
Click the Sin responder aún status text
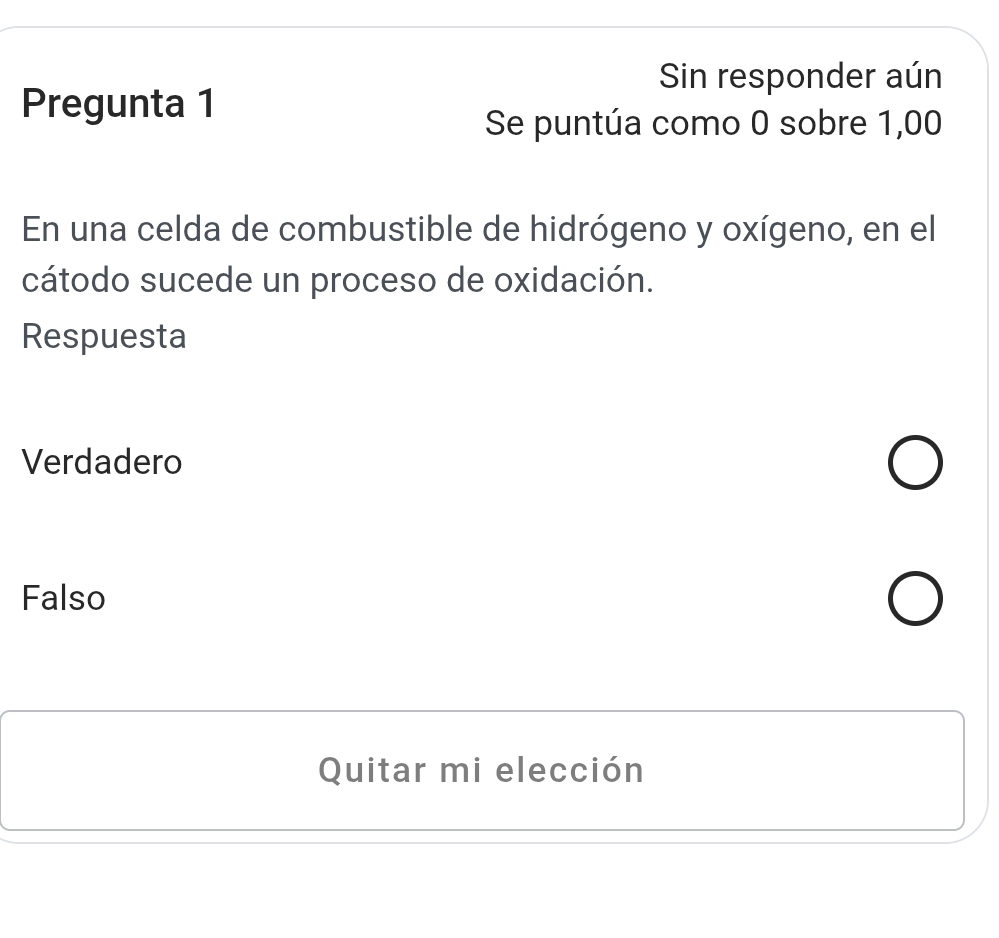(x=800, y=76)
